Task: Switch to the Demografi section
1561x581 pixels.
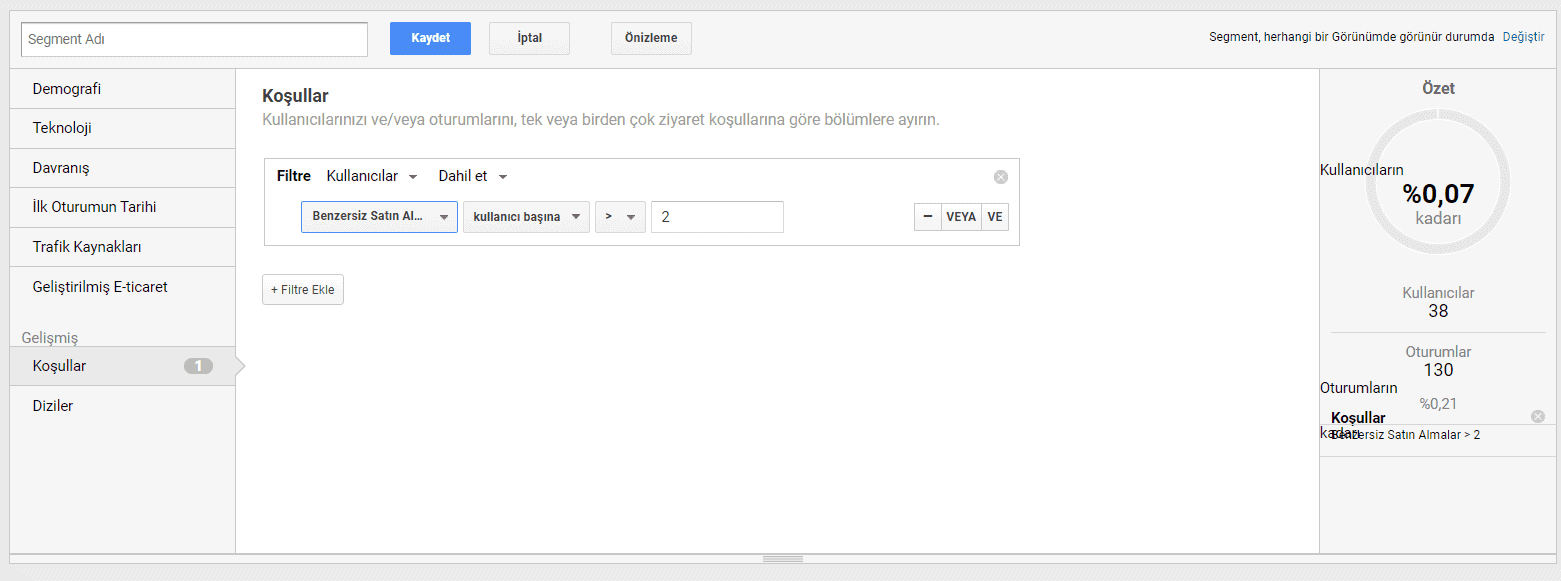Action: click(x=66, y=88)
